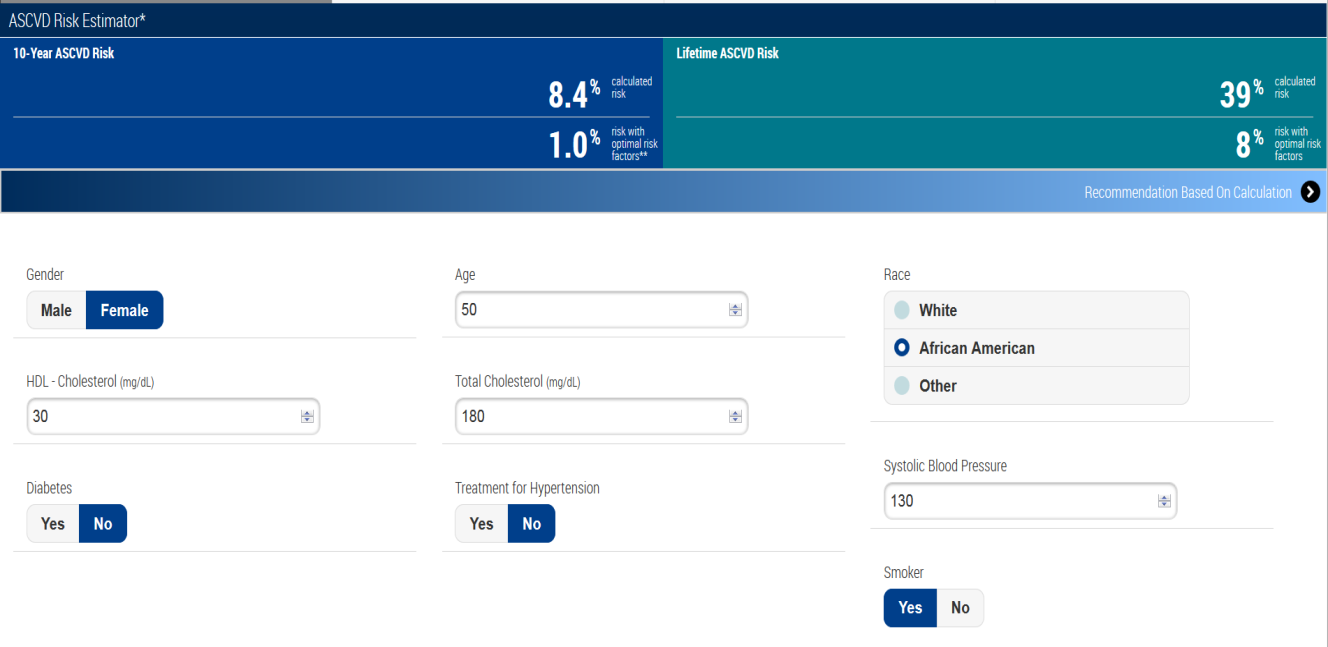The width and height of the screenshot is (1328, 647).
Task: Open Recommendation Based On Calculation link
Action: [x=1187, y=192]
